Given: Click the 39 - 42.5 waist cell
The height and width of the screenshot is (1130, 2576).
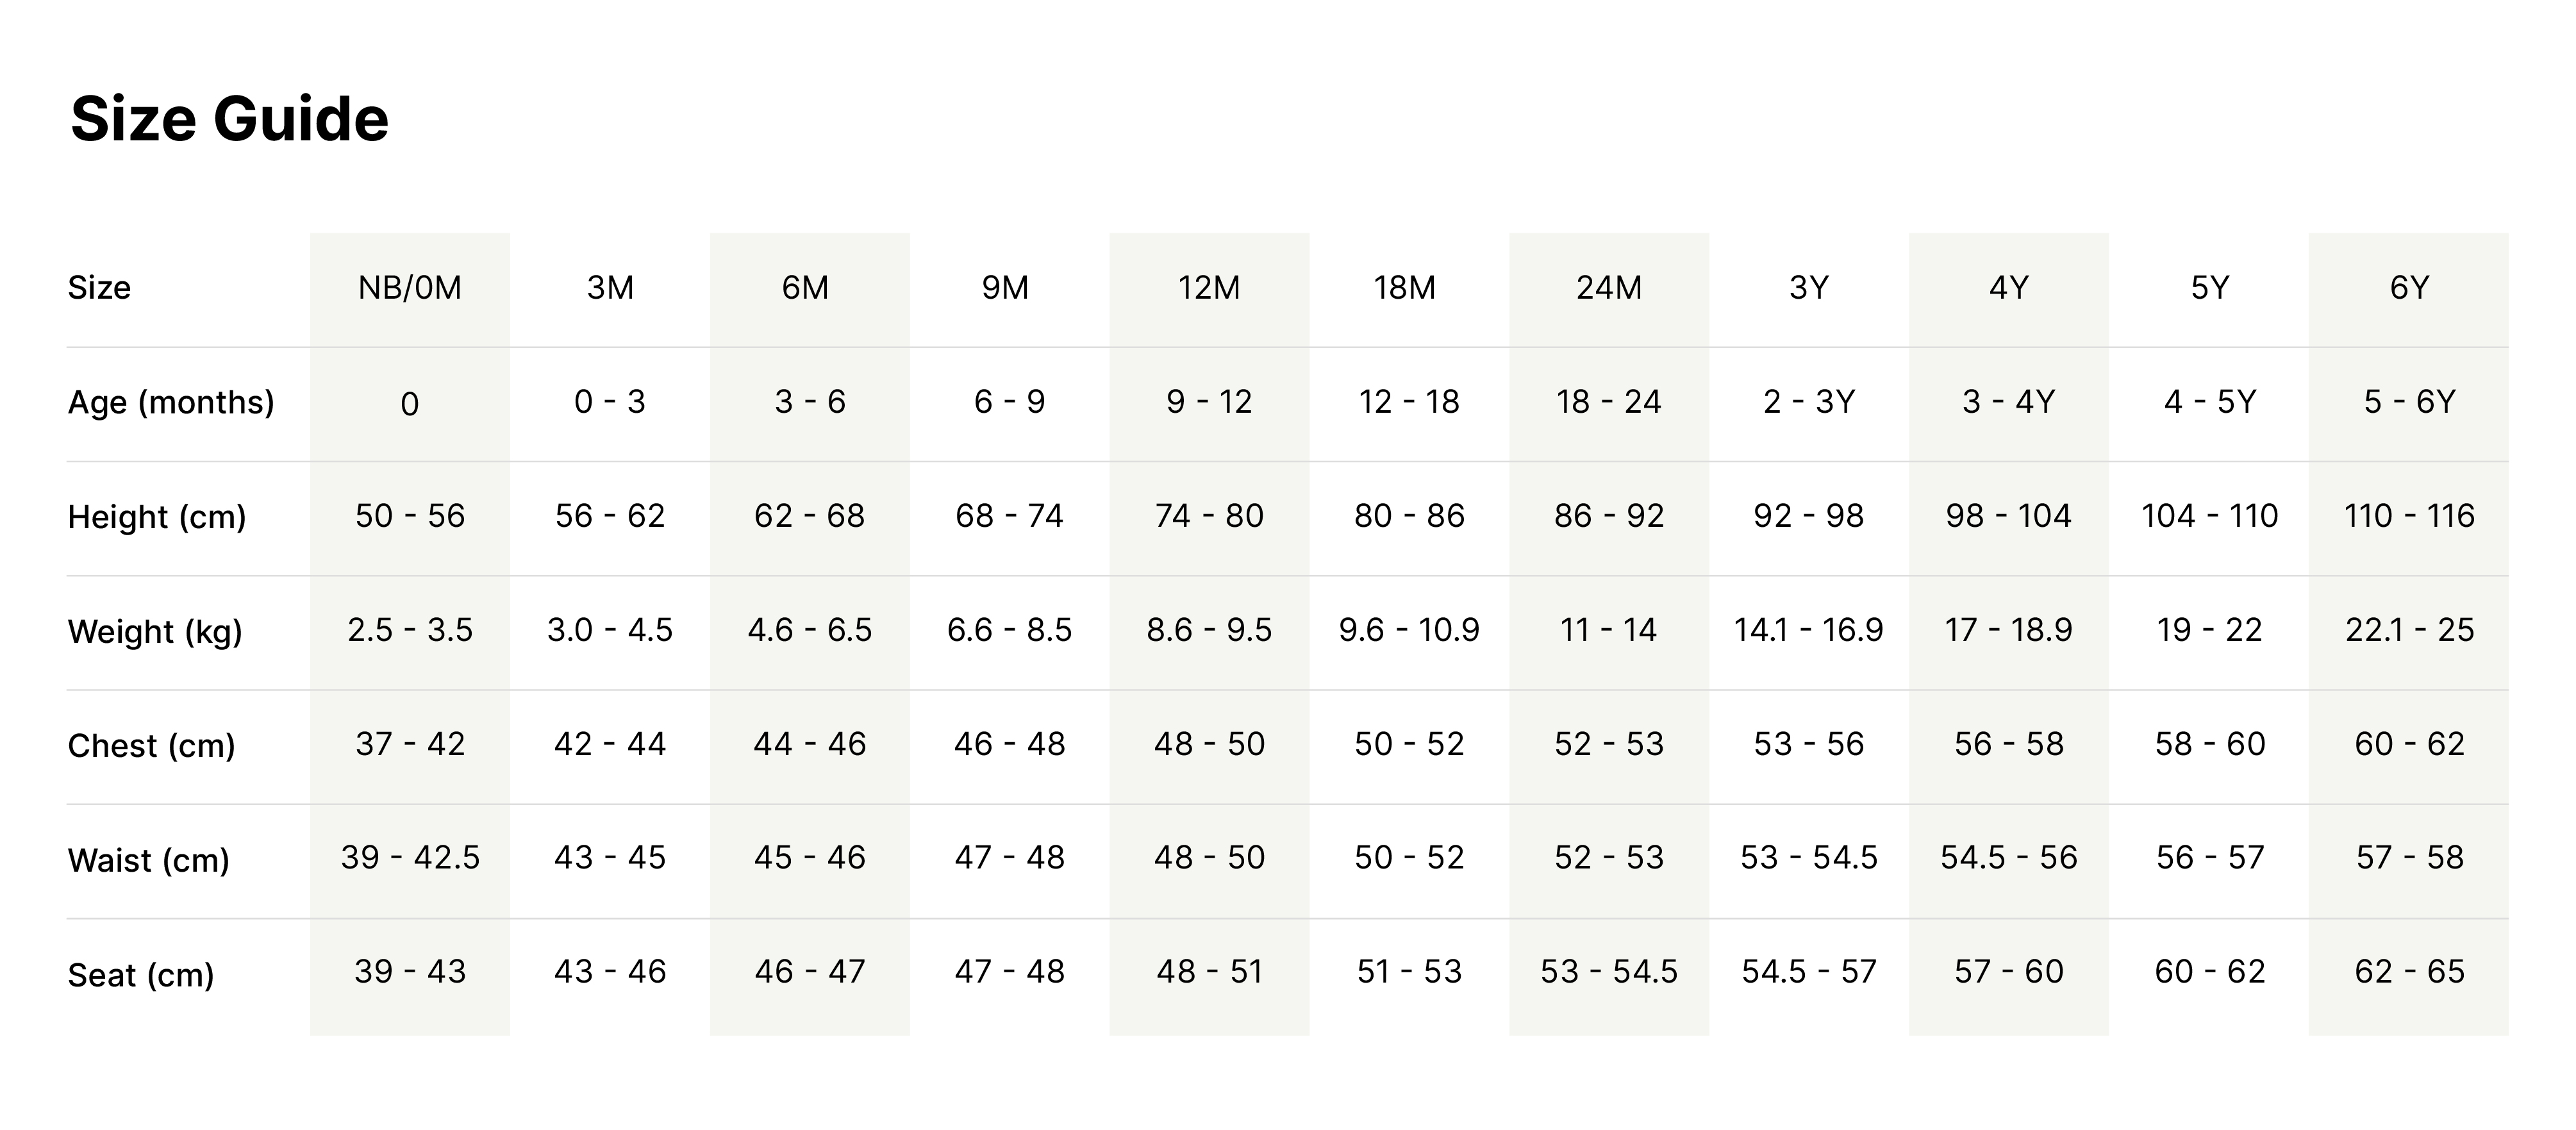Looking at the screenshot, I should point(410,857).
